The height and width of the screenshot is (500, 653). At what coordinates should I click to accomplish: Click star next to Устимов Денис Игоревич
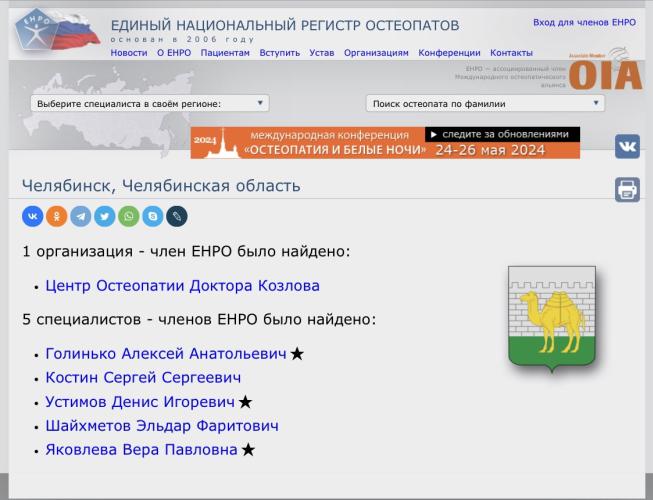(245, 402)
